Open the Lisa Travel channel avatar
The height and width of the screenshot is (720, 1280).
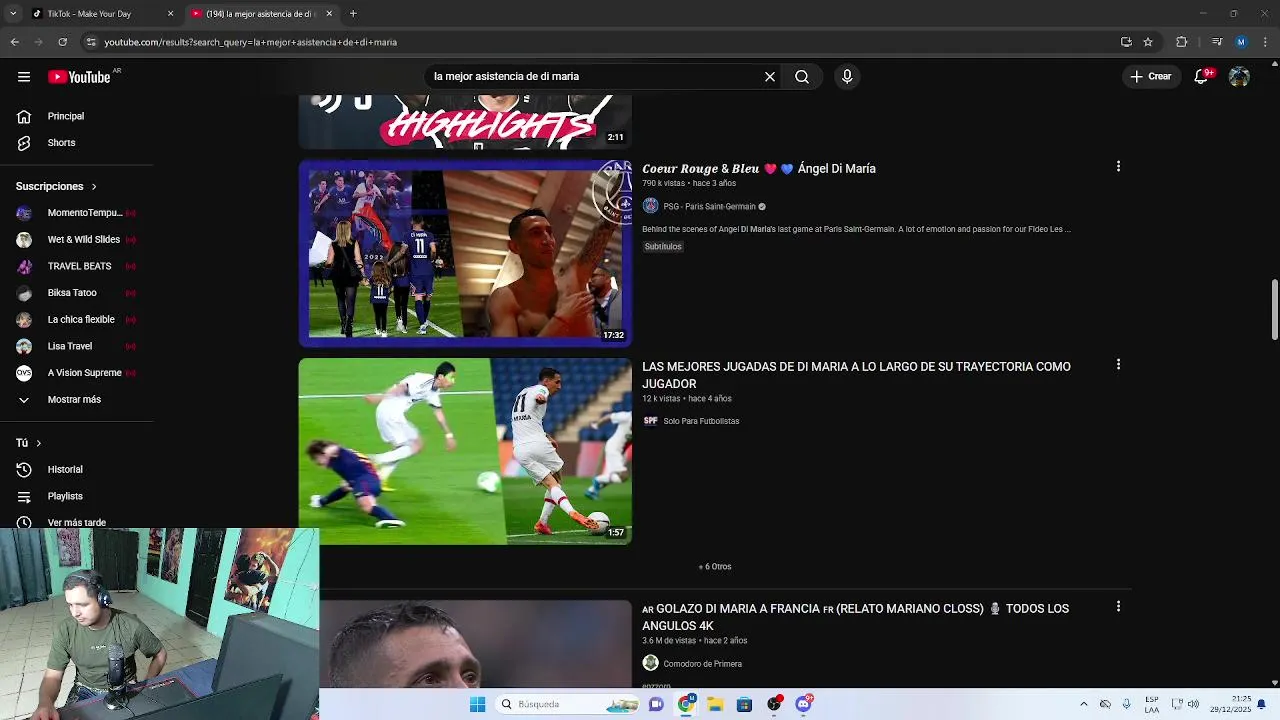pyautogui.click(x=24, y=346)
